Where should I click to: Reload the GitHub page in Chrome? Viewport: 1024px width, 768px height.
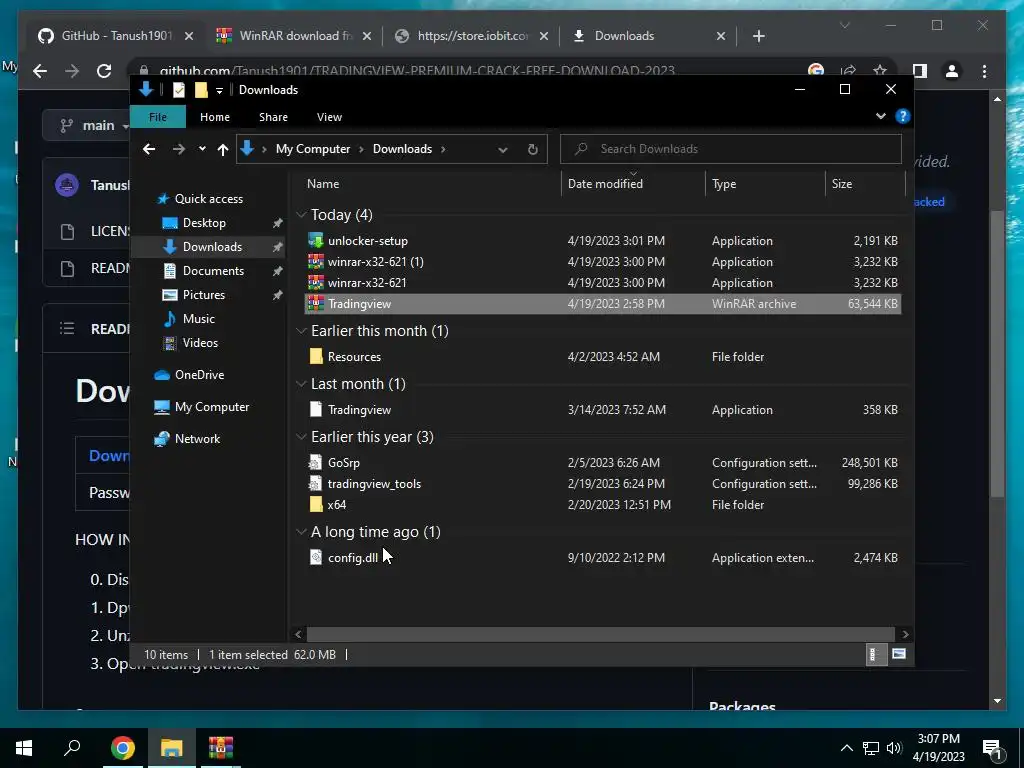[104, 71]
